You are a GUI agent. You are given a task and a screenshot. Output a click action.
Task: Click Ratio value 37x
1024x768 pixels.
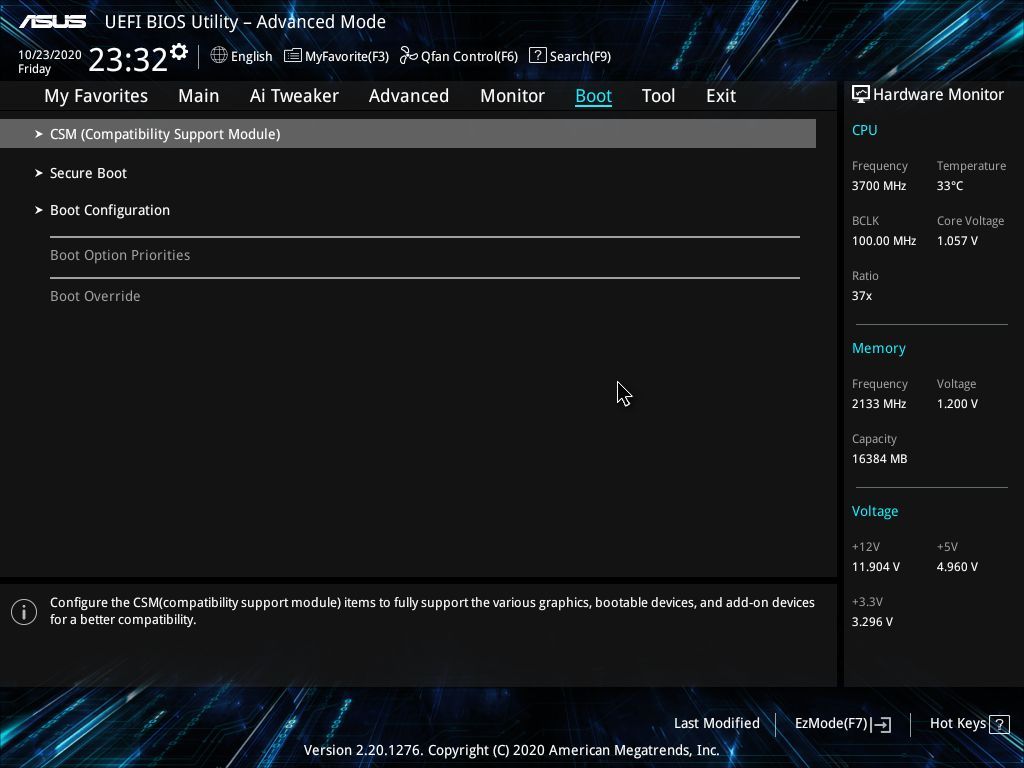pos(861,296)
